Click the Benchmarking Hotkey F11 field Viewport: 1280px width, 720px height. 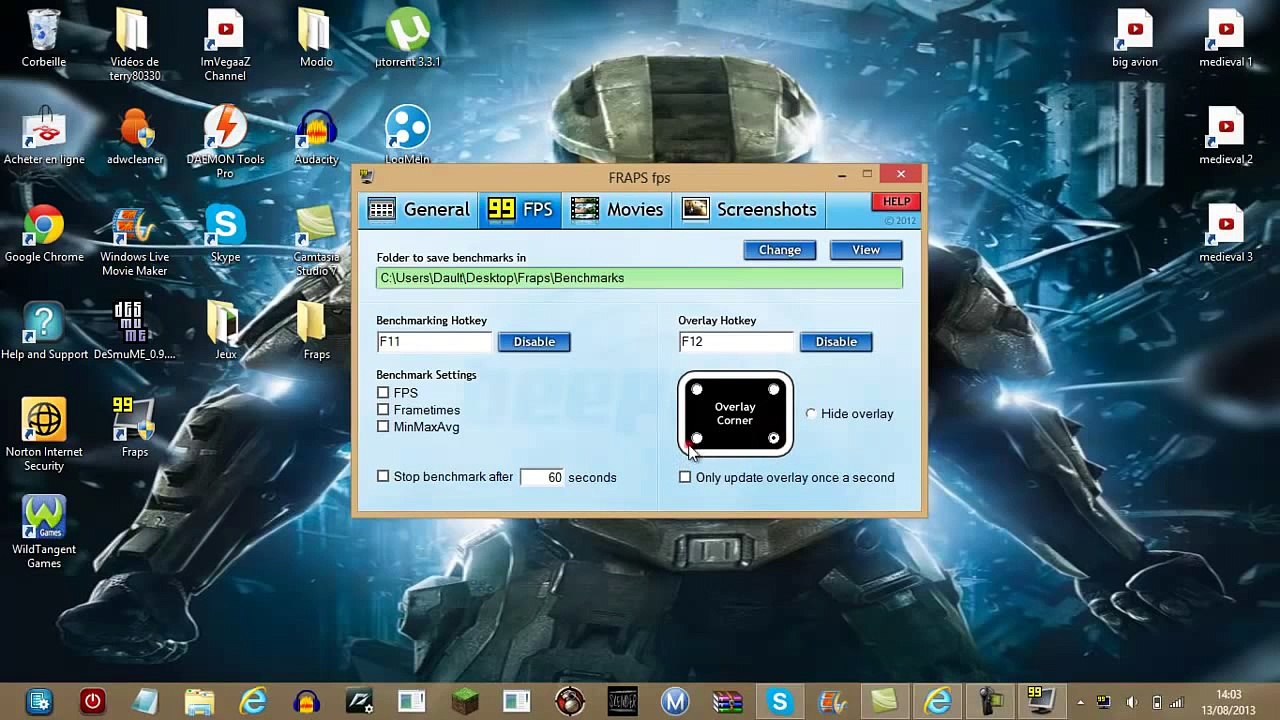[x=434, y=342]
